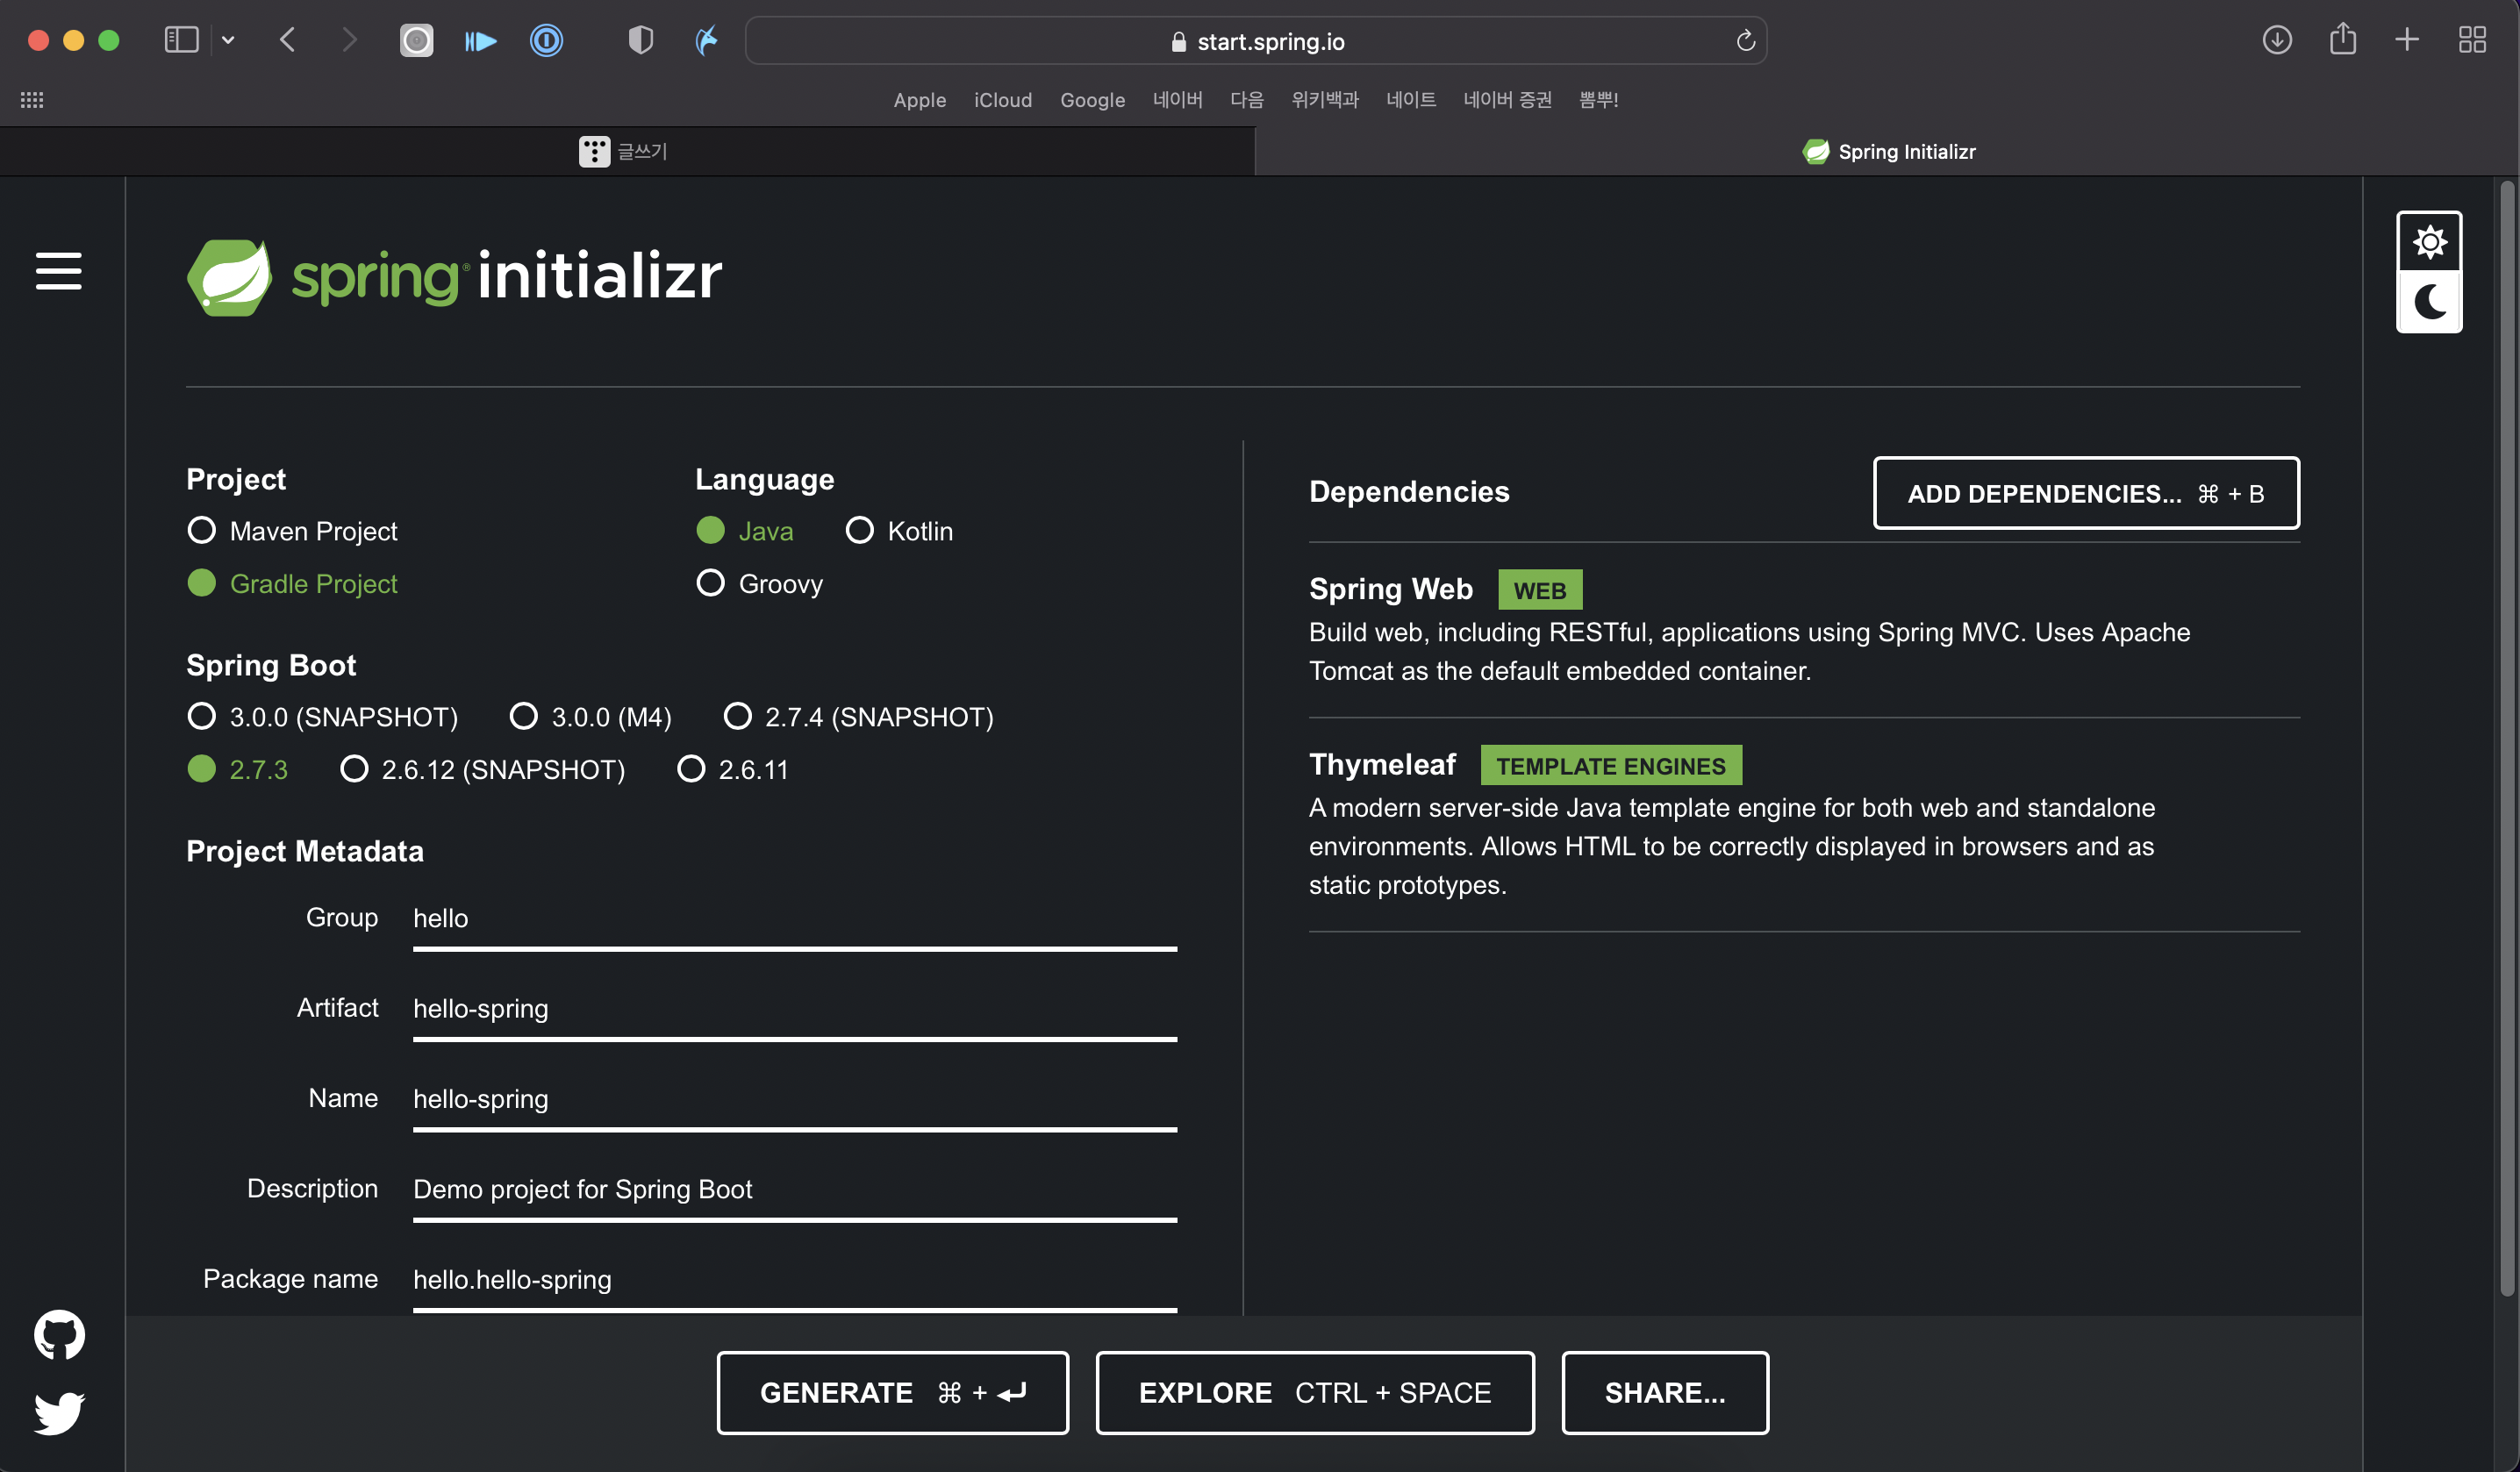Viewport: 2520px width, 1472px height.
Task: Open the Twitter link icon
Action: click(59, 1412)
